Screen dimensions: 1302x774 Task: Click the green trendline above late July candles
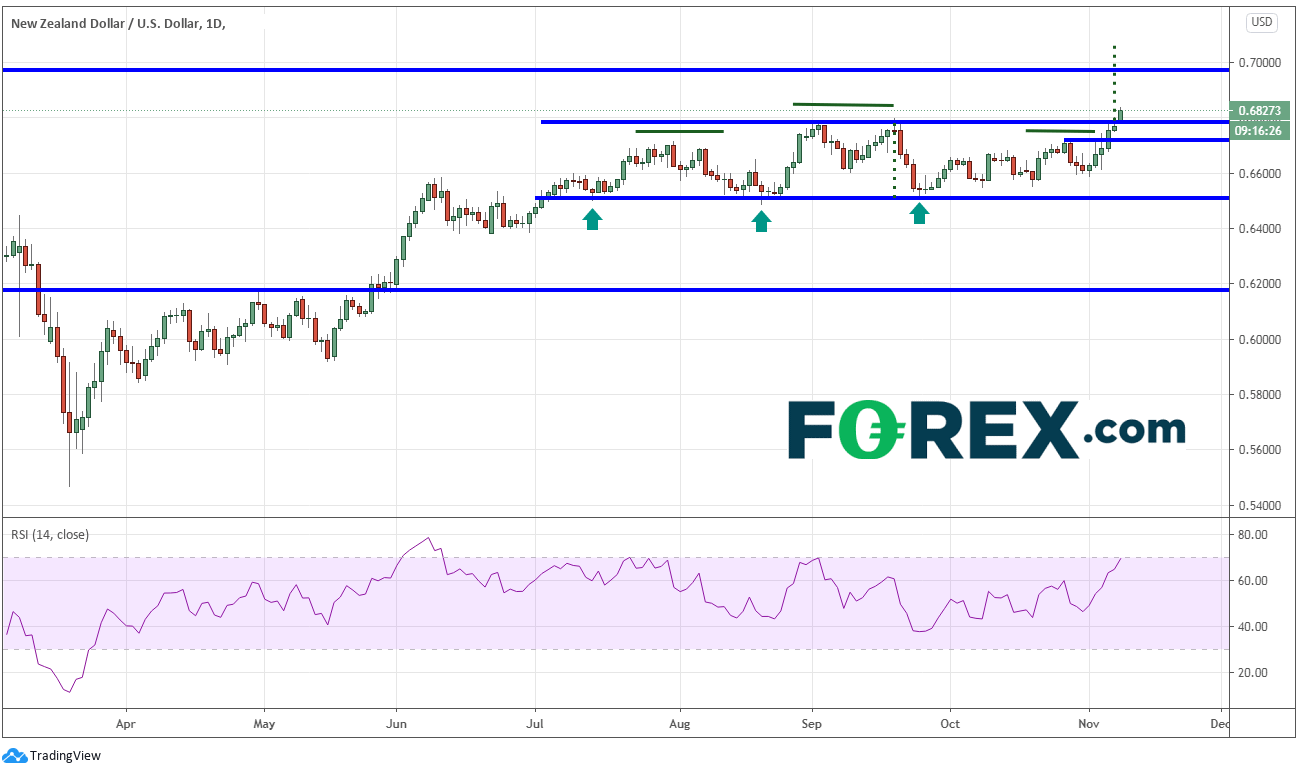[679, 131]
